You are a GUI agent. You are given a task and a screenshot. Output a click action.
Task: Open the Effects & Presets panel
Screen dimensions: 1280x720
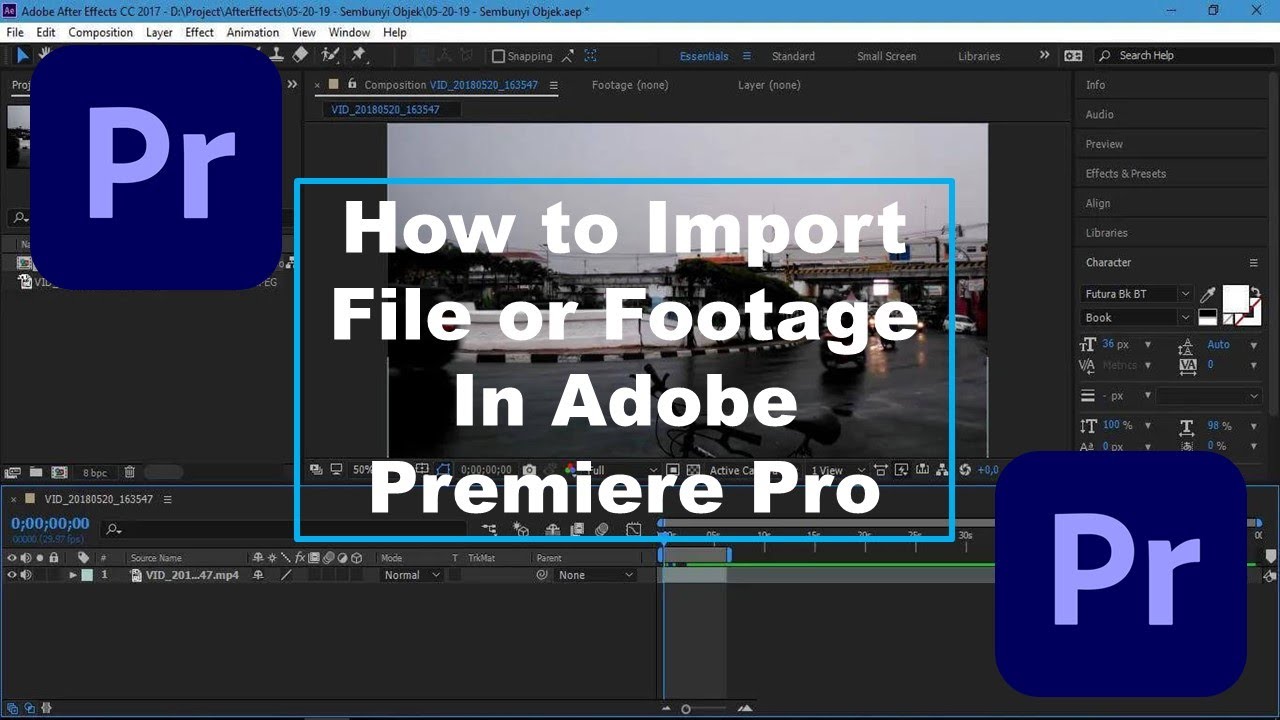[1126, 174]
